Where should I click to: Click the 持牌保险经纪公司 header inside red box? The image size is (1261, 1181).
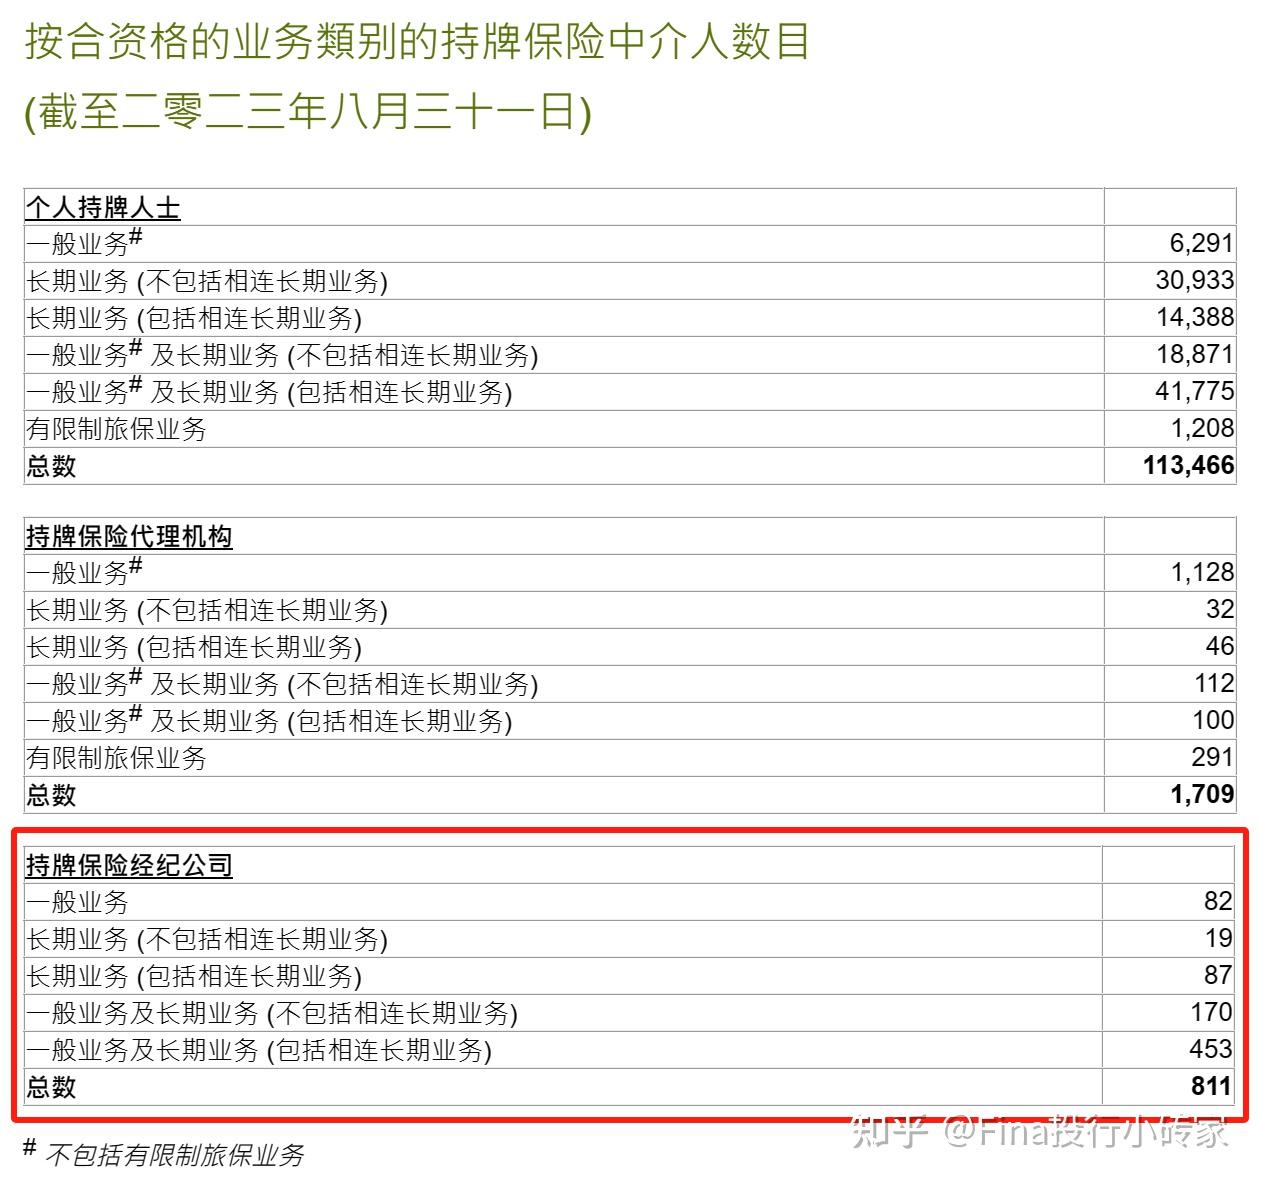pos(126,866)
